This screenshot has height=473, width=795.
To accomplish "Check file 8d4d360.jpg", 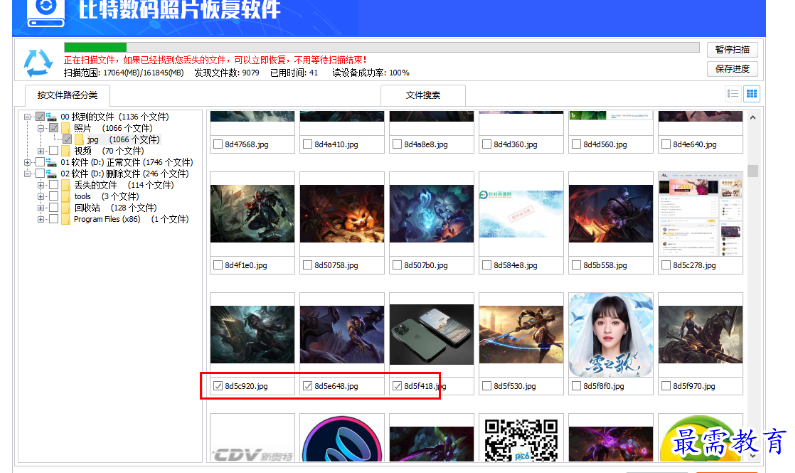I will point(487,144).
